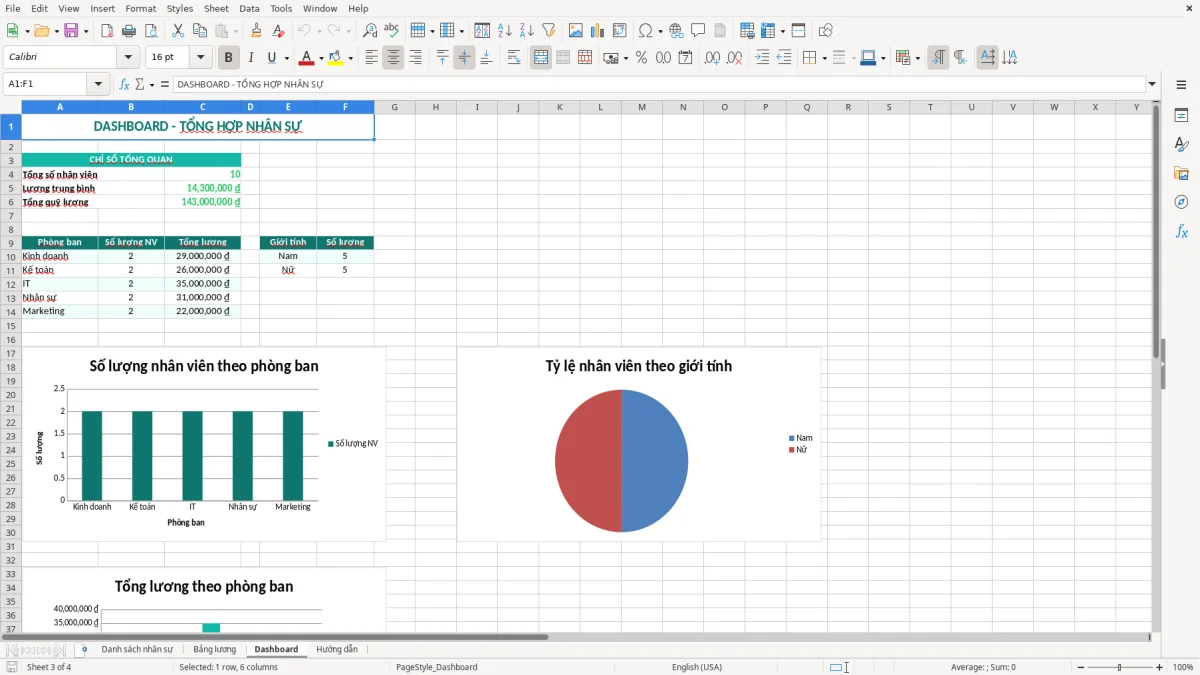1200x675 pixels.
Task: Click the zoom slider
Action: [1120, 667]
